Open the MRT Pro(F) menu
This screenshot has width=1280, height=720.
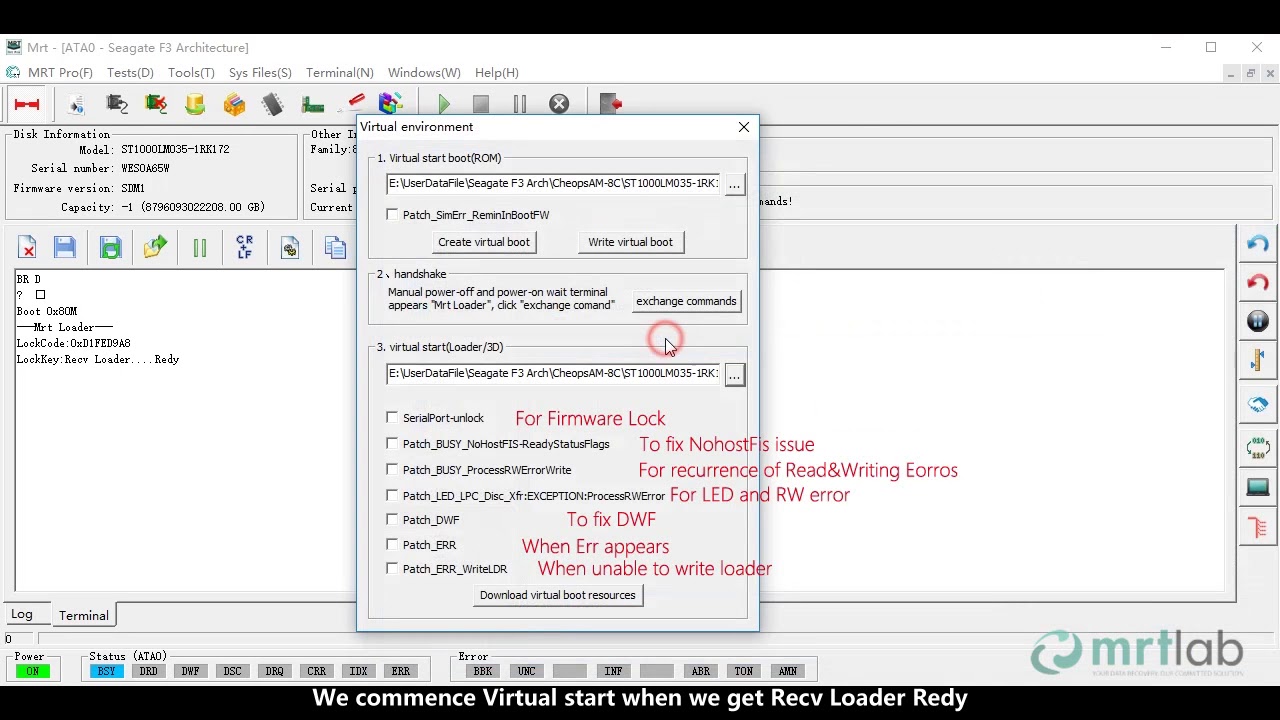tap(60, 72)
